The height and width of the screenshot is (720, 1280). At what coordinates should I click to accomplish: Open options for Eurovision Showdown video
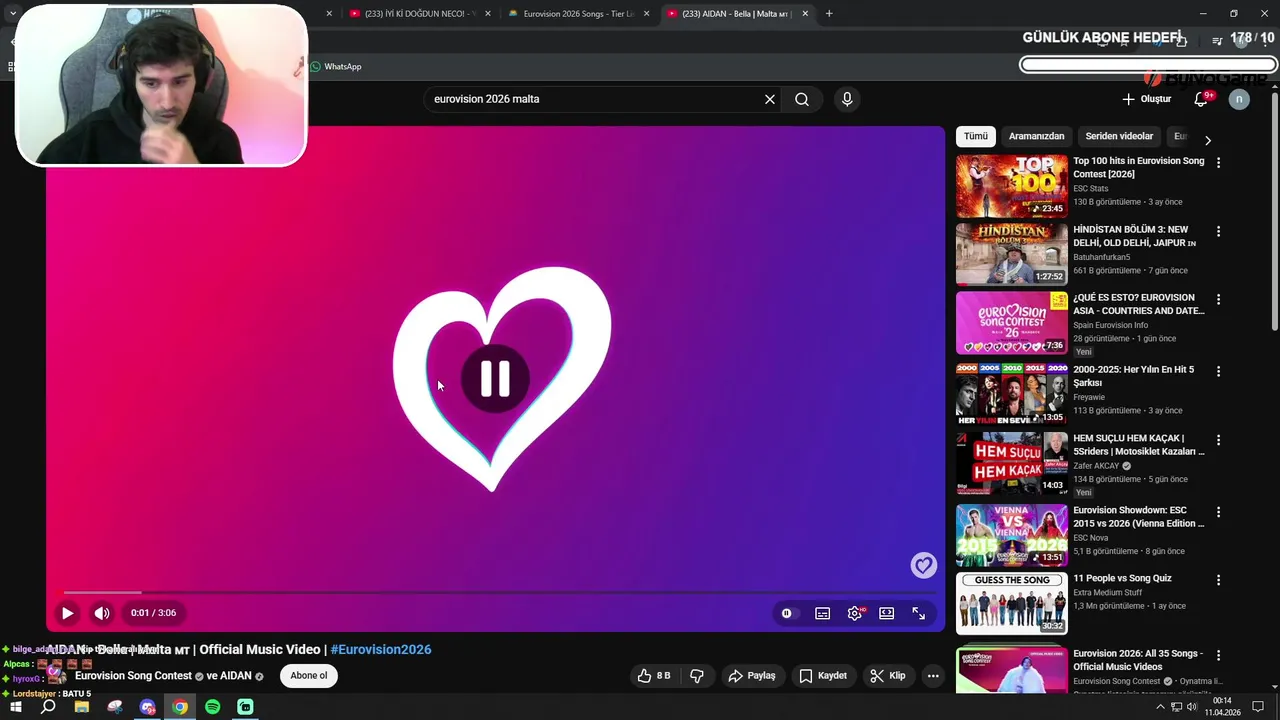tap(1218, 512)
